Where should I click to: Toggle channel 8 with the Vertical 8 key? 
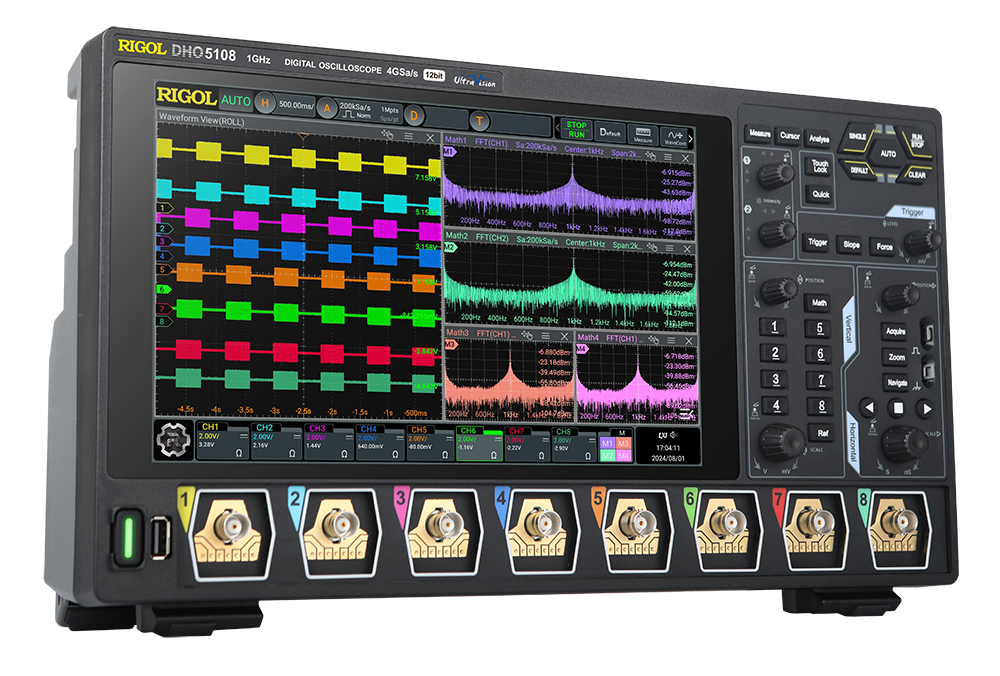pyautogui.click(x=821, y=406)
